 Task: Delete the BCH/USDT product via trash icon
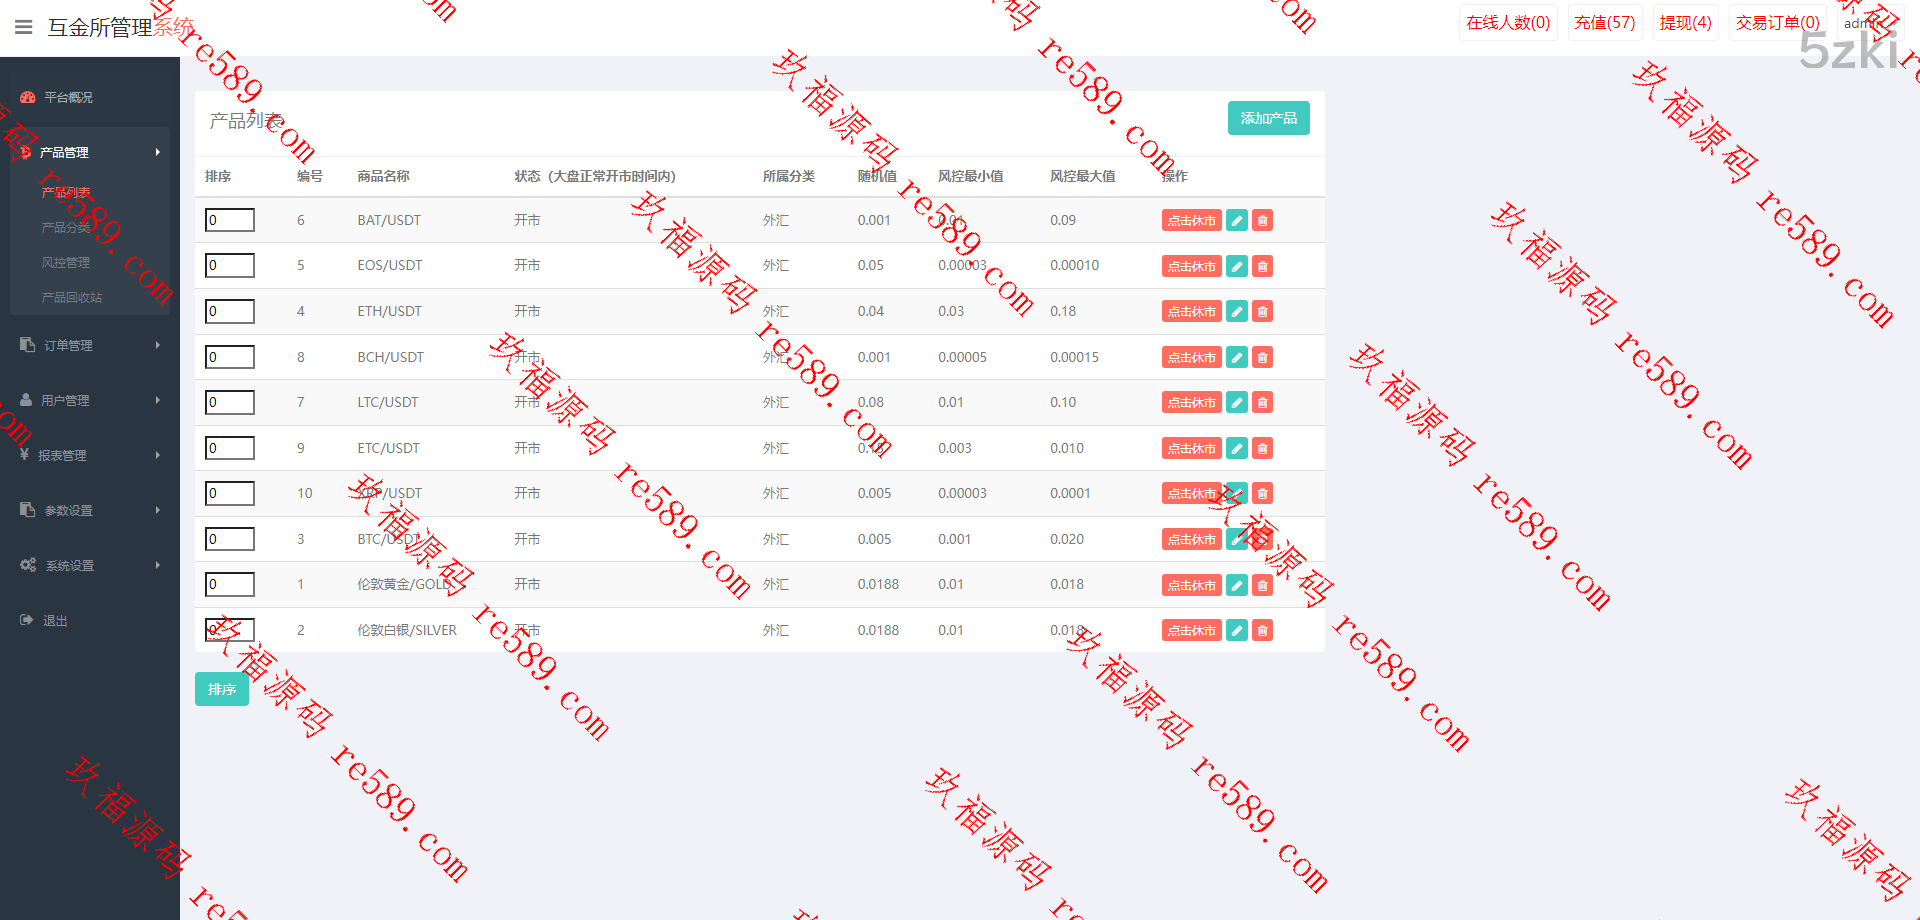coord(1263,357)
